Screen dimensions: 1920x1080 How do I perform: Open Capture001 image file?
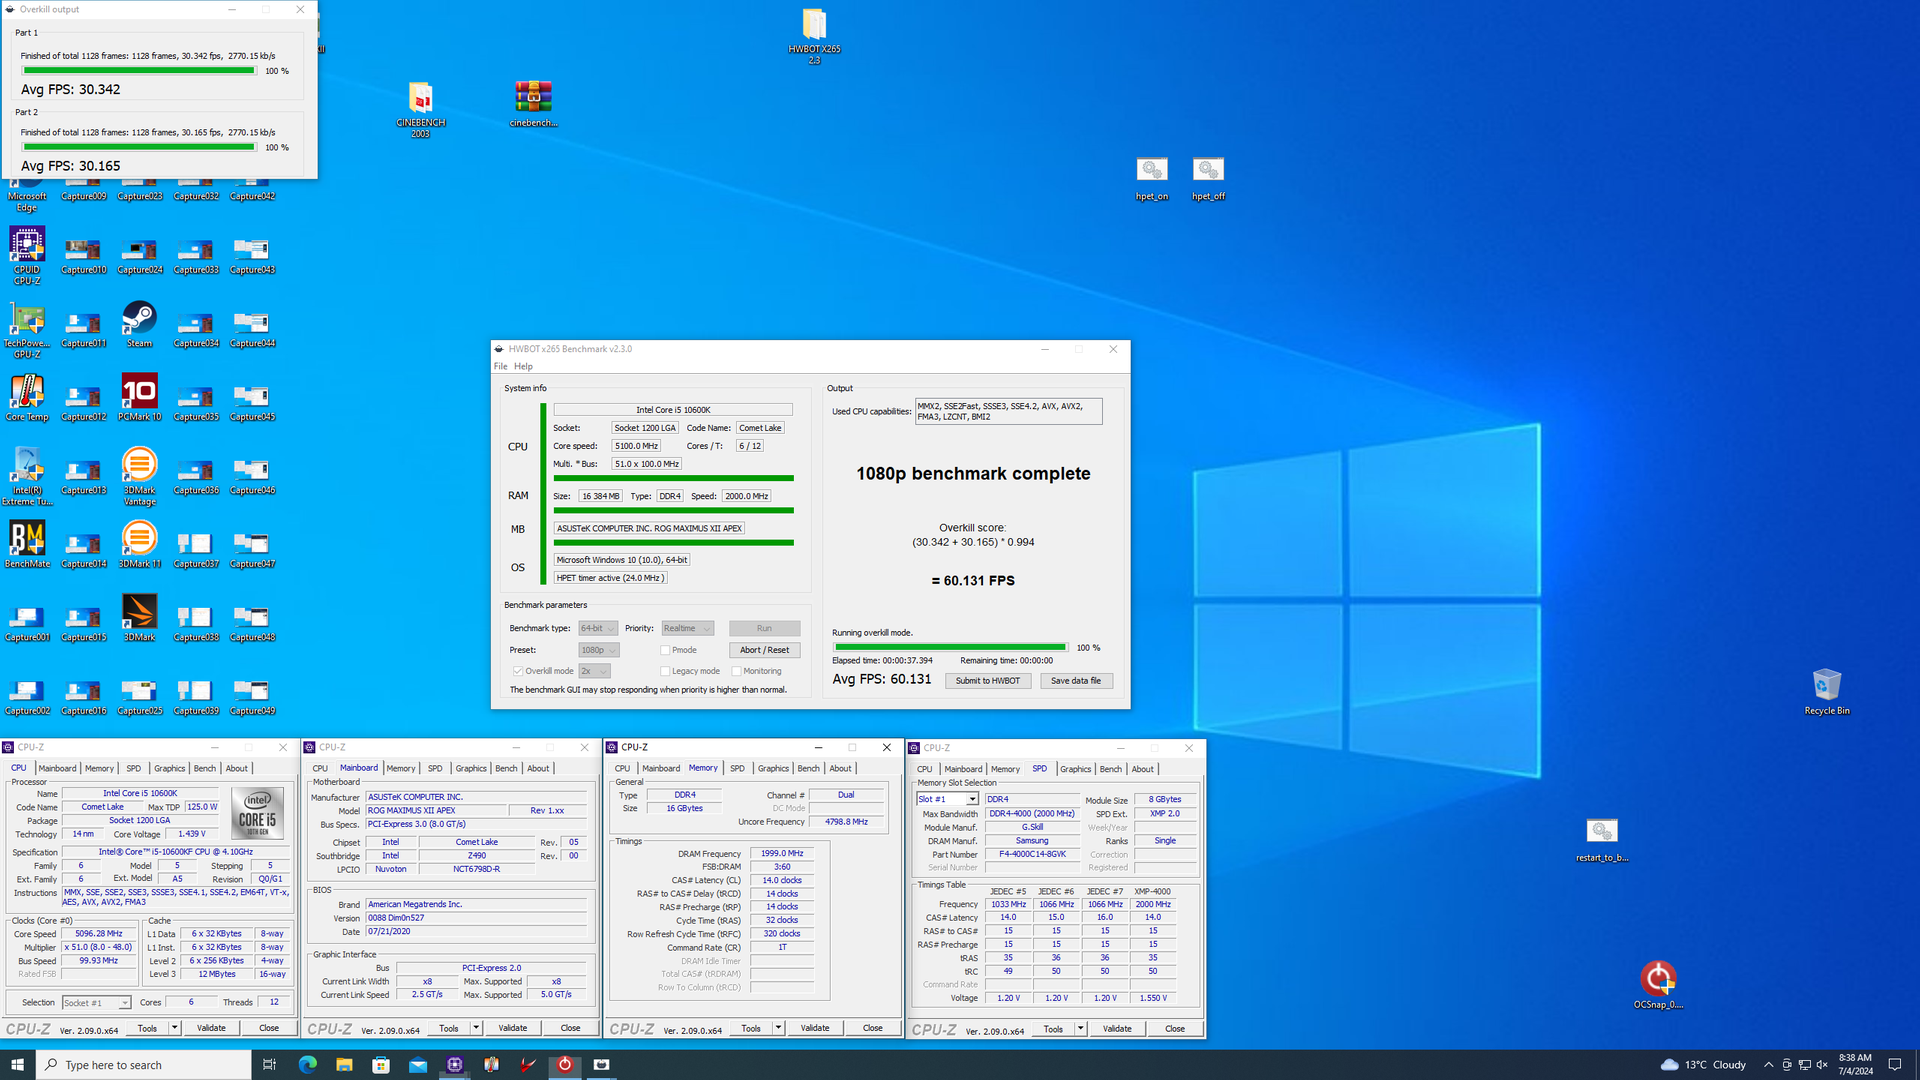27,623
